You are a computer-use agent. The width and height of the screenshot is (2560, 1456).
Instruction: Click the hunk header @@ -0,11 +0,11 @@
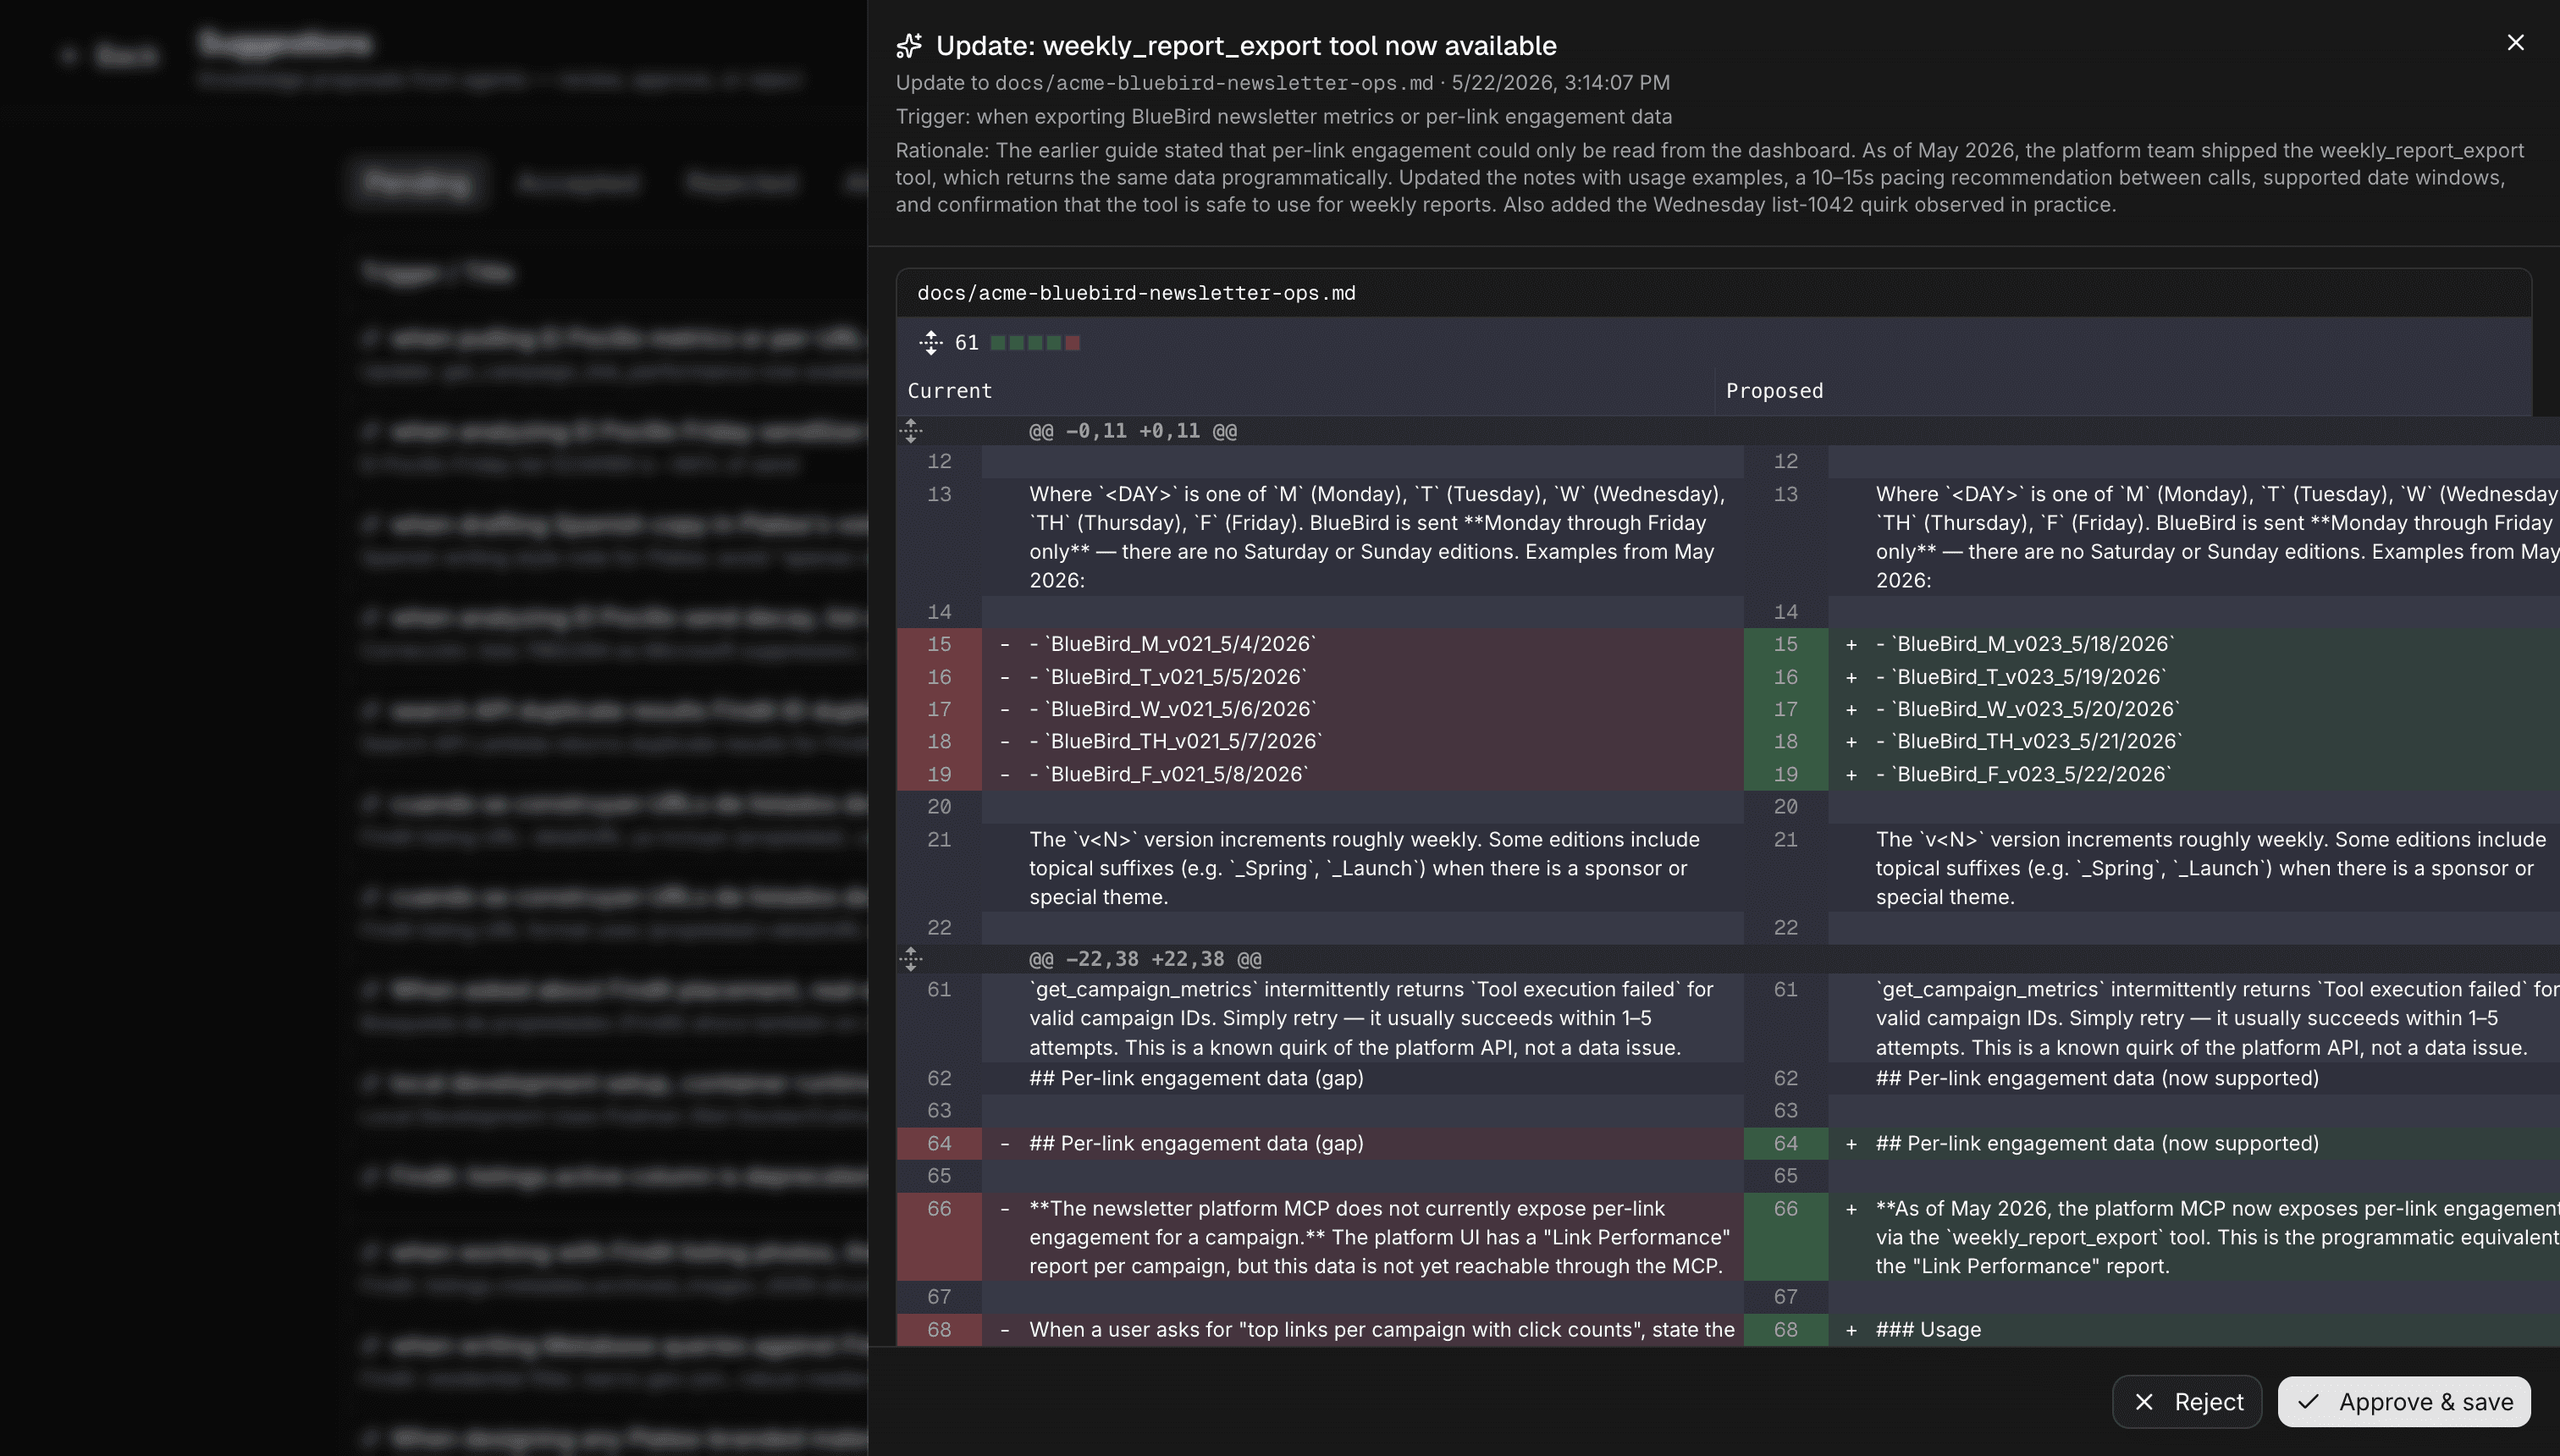(x=1133, y=431)
